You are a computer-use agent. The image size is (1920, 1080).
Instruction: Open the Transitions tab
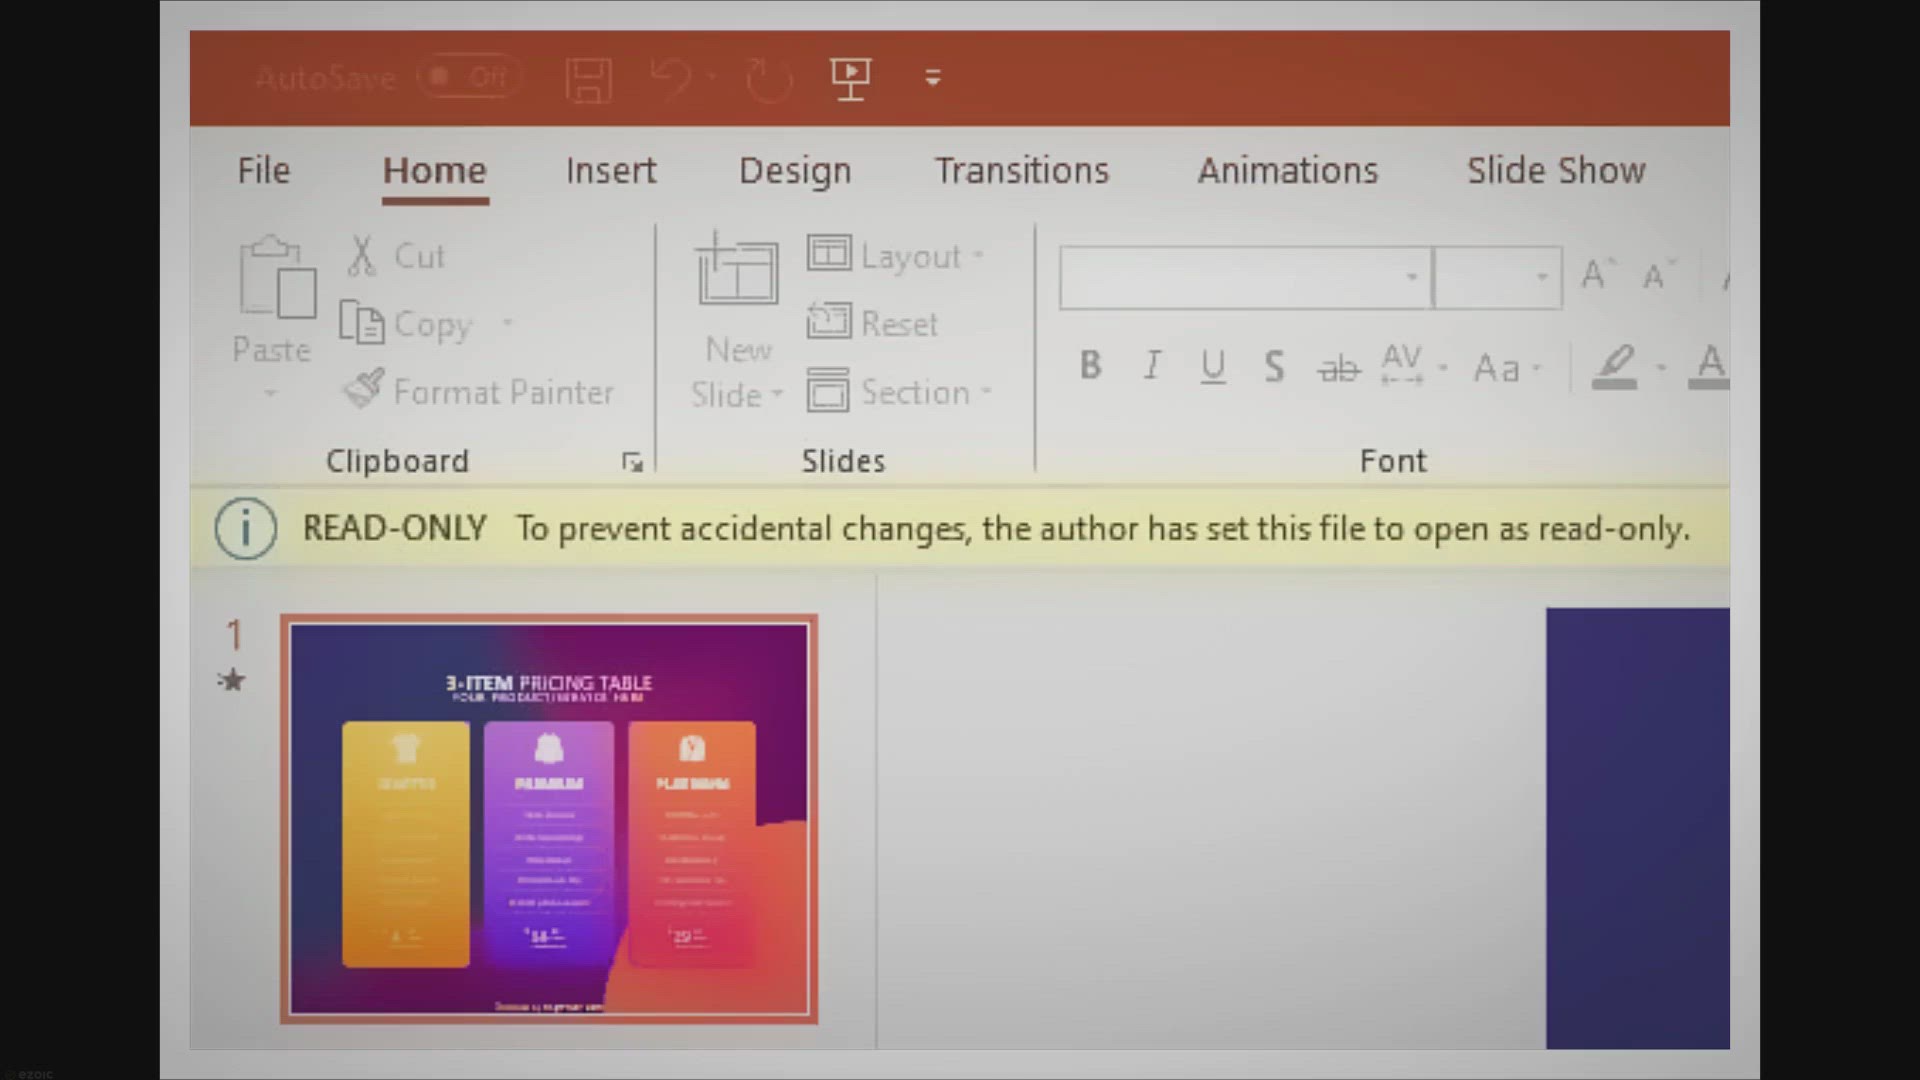1021,171
